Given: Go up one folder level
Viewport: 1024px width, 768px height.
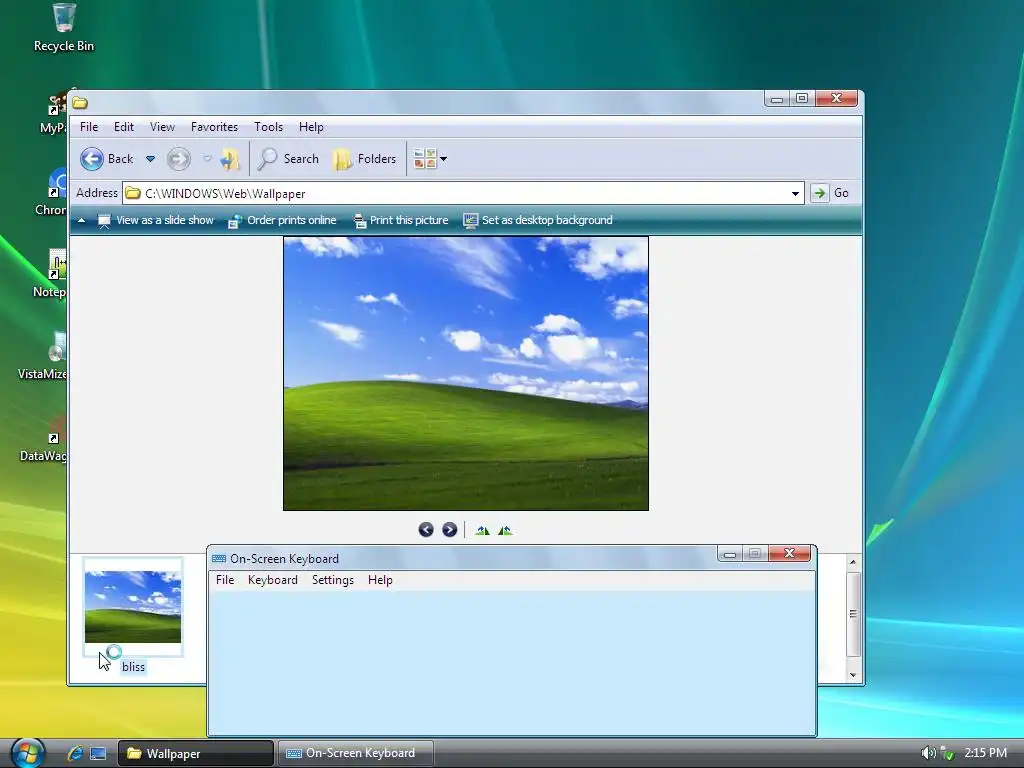Looking at the screenshot, I should (230, 159).
